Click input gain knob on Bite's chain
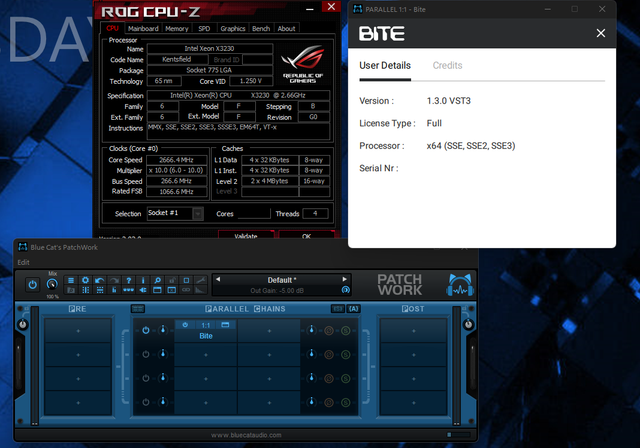Viewport: 640px width, 448px height. click(163, 330)
